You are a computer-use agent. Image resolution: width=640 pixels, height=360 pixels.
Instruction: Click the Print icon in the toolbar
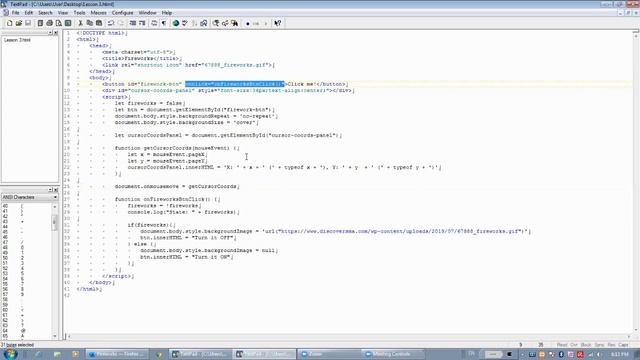click(x=49, y=23)
